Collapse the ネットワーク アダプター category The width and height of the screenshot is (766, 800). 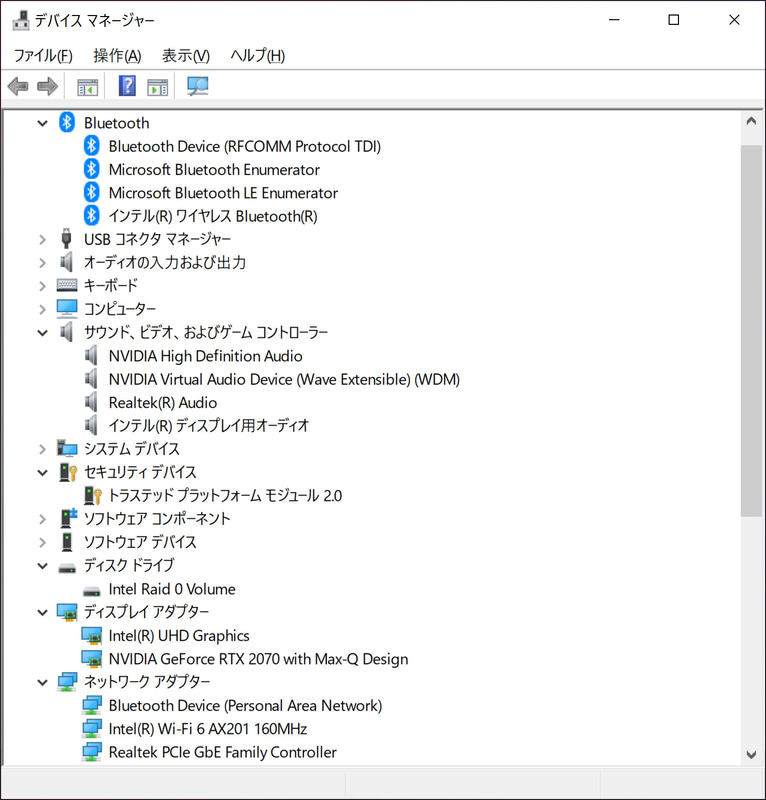pos(43,682)
